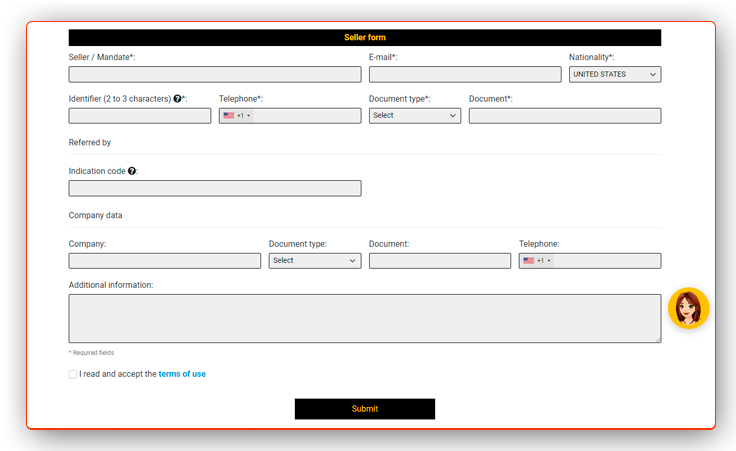Image resolution: width=736 pixels, height=451 pixels.
Task: Click the '* Required fields' note
Action: tap(92, 352)
